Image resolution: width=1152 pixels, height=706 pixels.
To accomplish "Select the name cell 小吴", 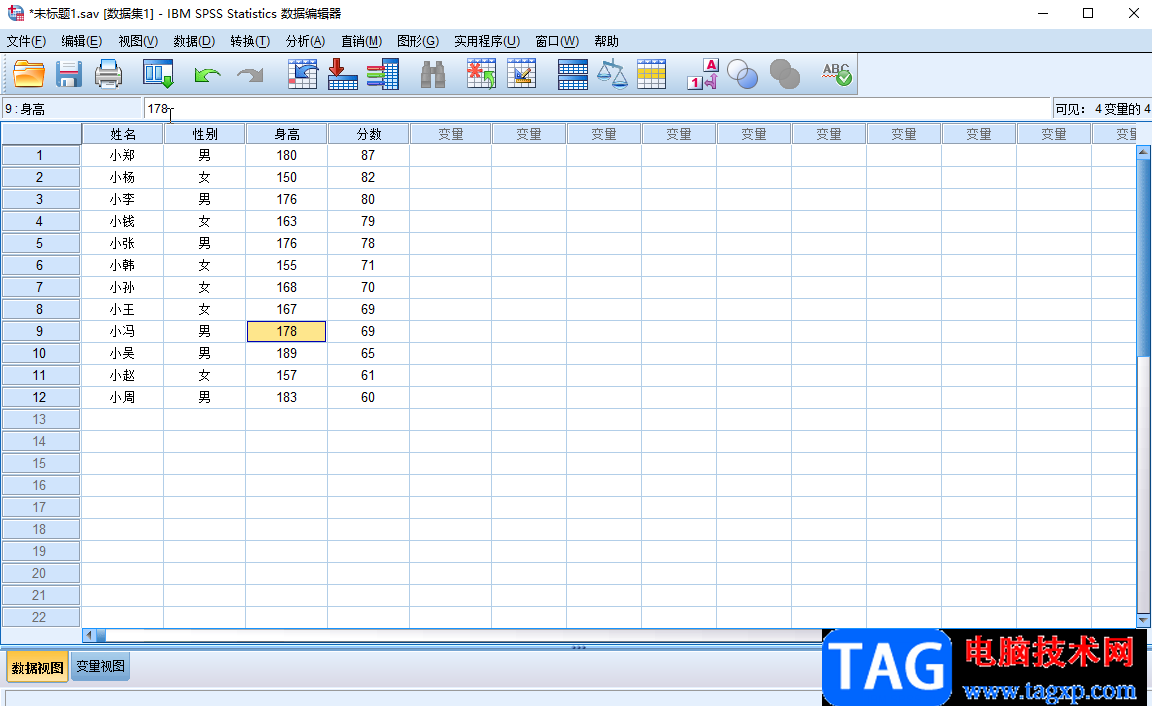I will [123, 353].
